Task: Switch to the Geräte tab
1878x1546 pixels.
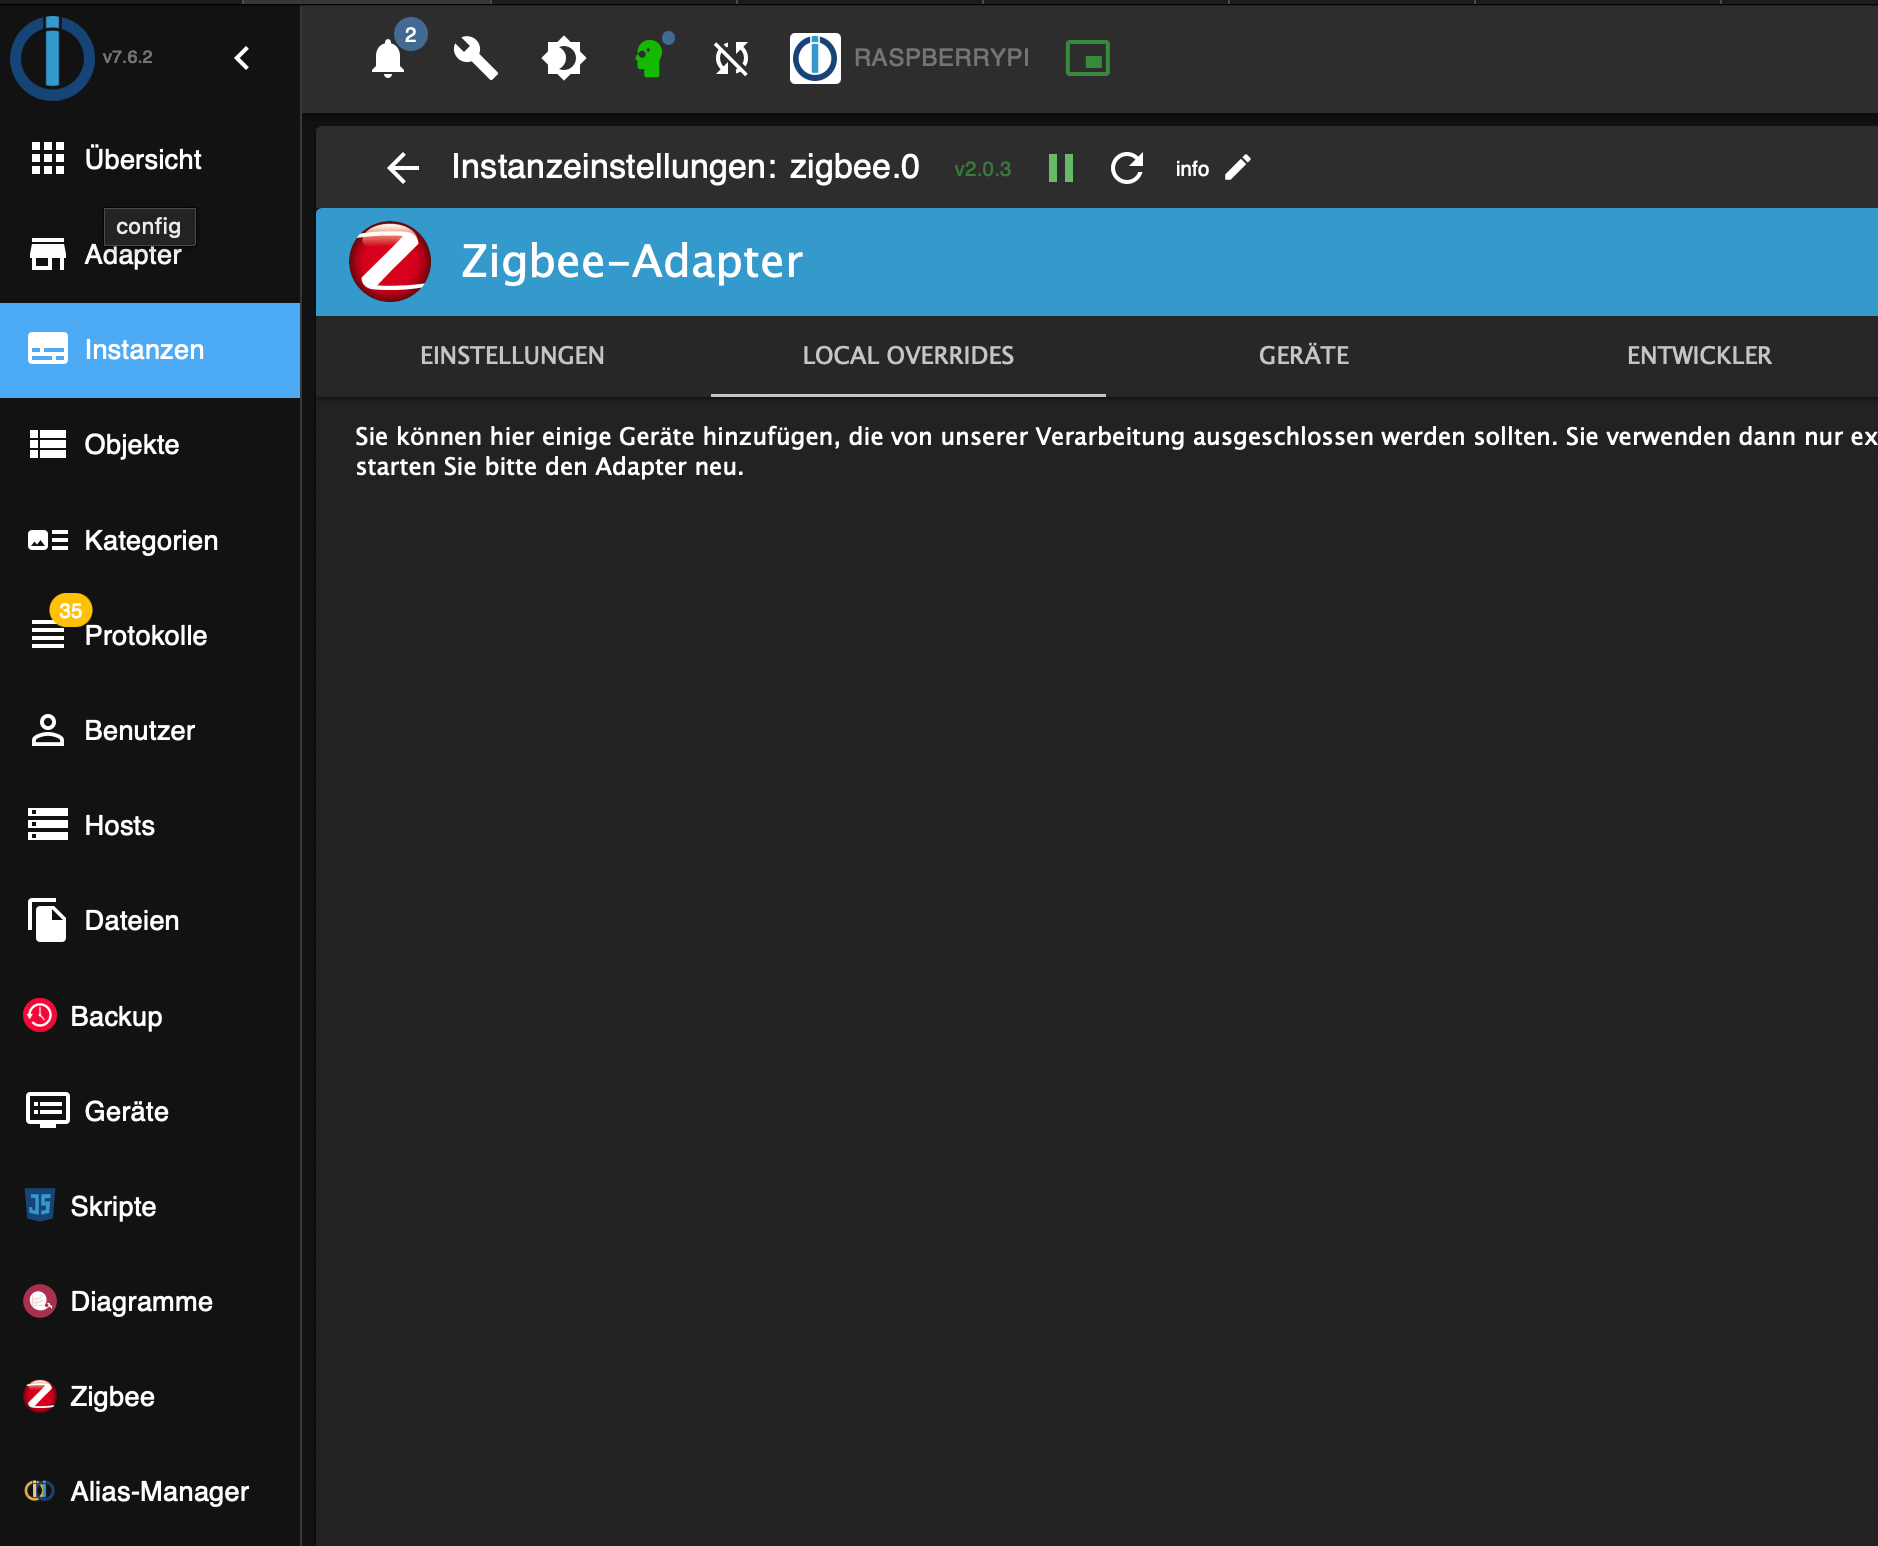Action: click(1303, 356)
